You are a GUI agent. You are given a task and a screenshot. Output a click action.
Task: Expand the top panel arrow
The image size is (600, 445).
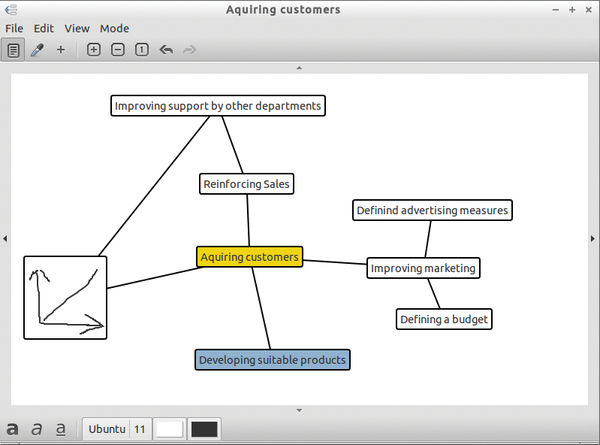pyautogui.click(x=299, y=68)
